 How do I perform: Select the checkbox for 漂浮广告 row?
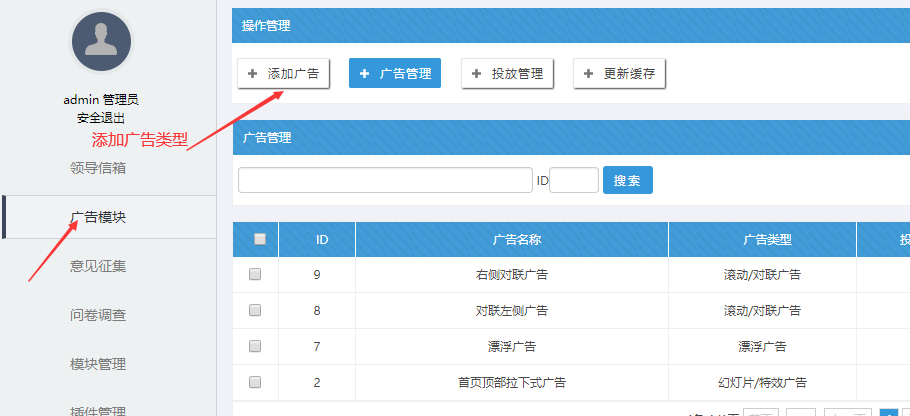pyautogui.click(x=255, y=346)
